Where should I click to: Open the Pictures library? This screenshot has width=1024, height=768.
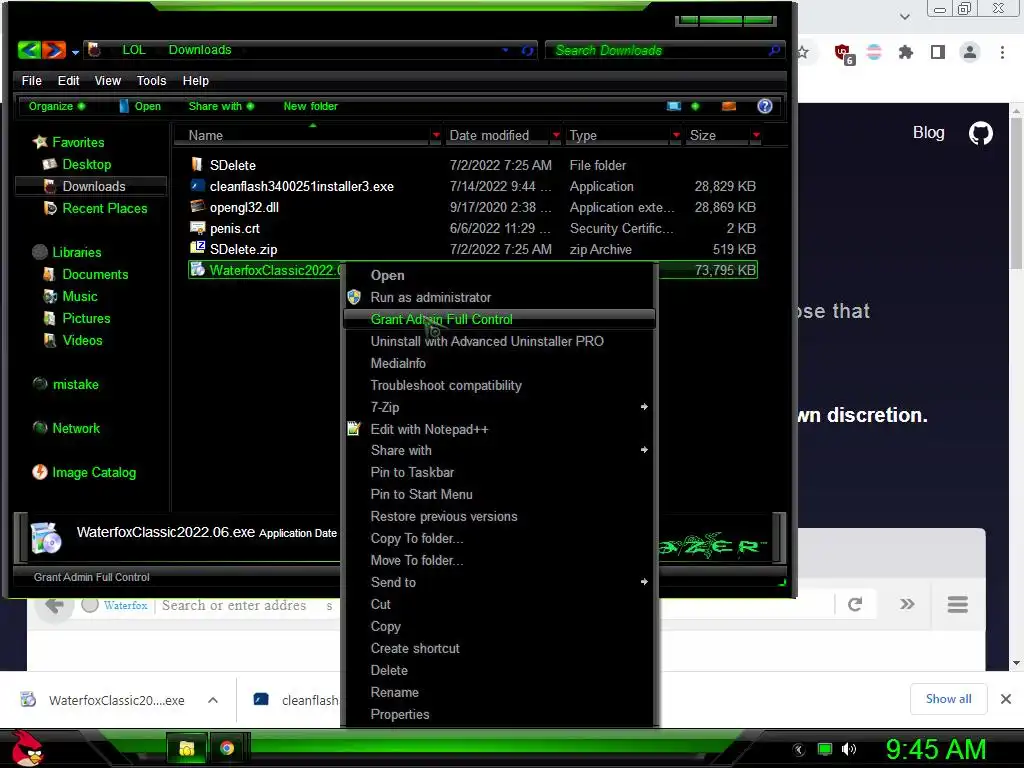click(86, 318)
